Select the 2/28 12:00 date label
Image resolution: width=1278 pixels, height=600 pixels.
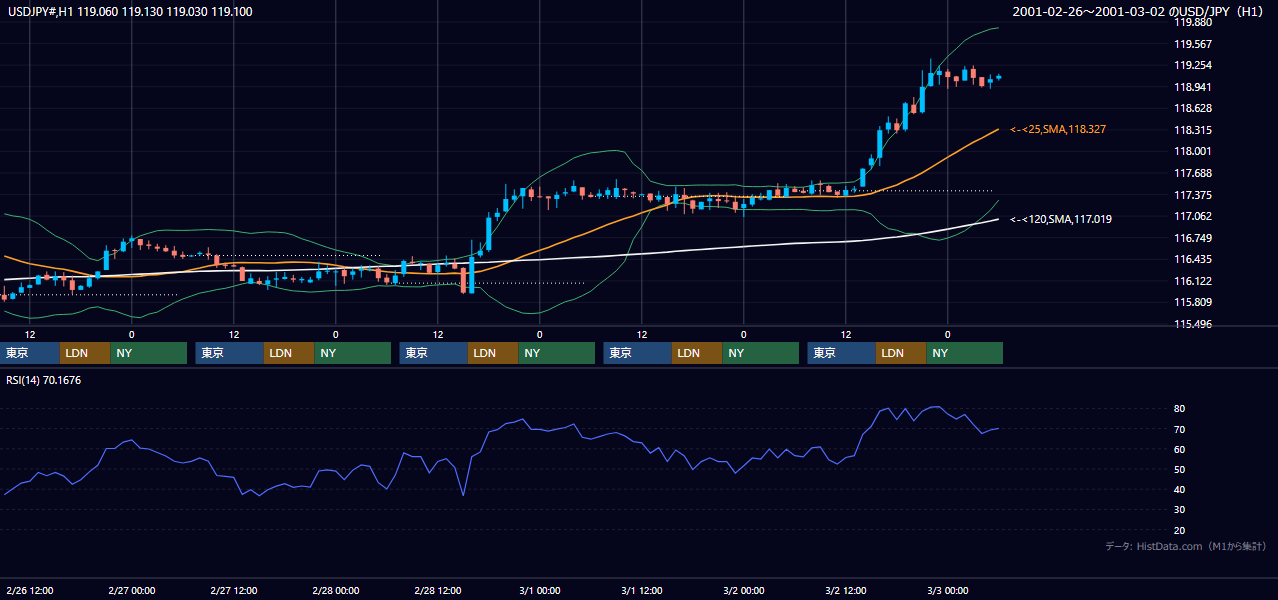pyautogui.click(x=437, y=591)
